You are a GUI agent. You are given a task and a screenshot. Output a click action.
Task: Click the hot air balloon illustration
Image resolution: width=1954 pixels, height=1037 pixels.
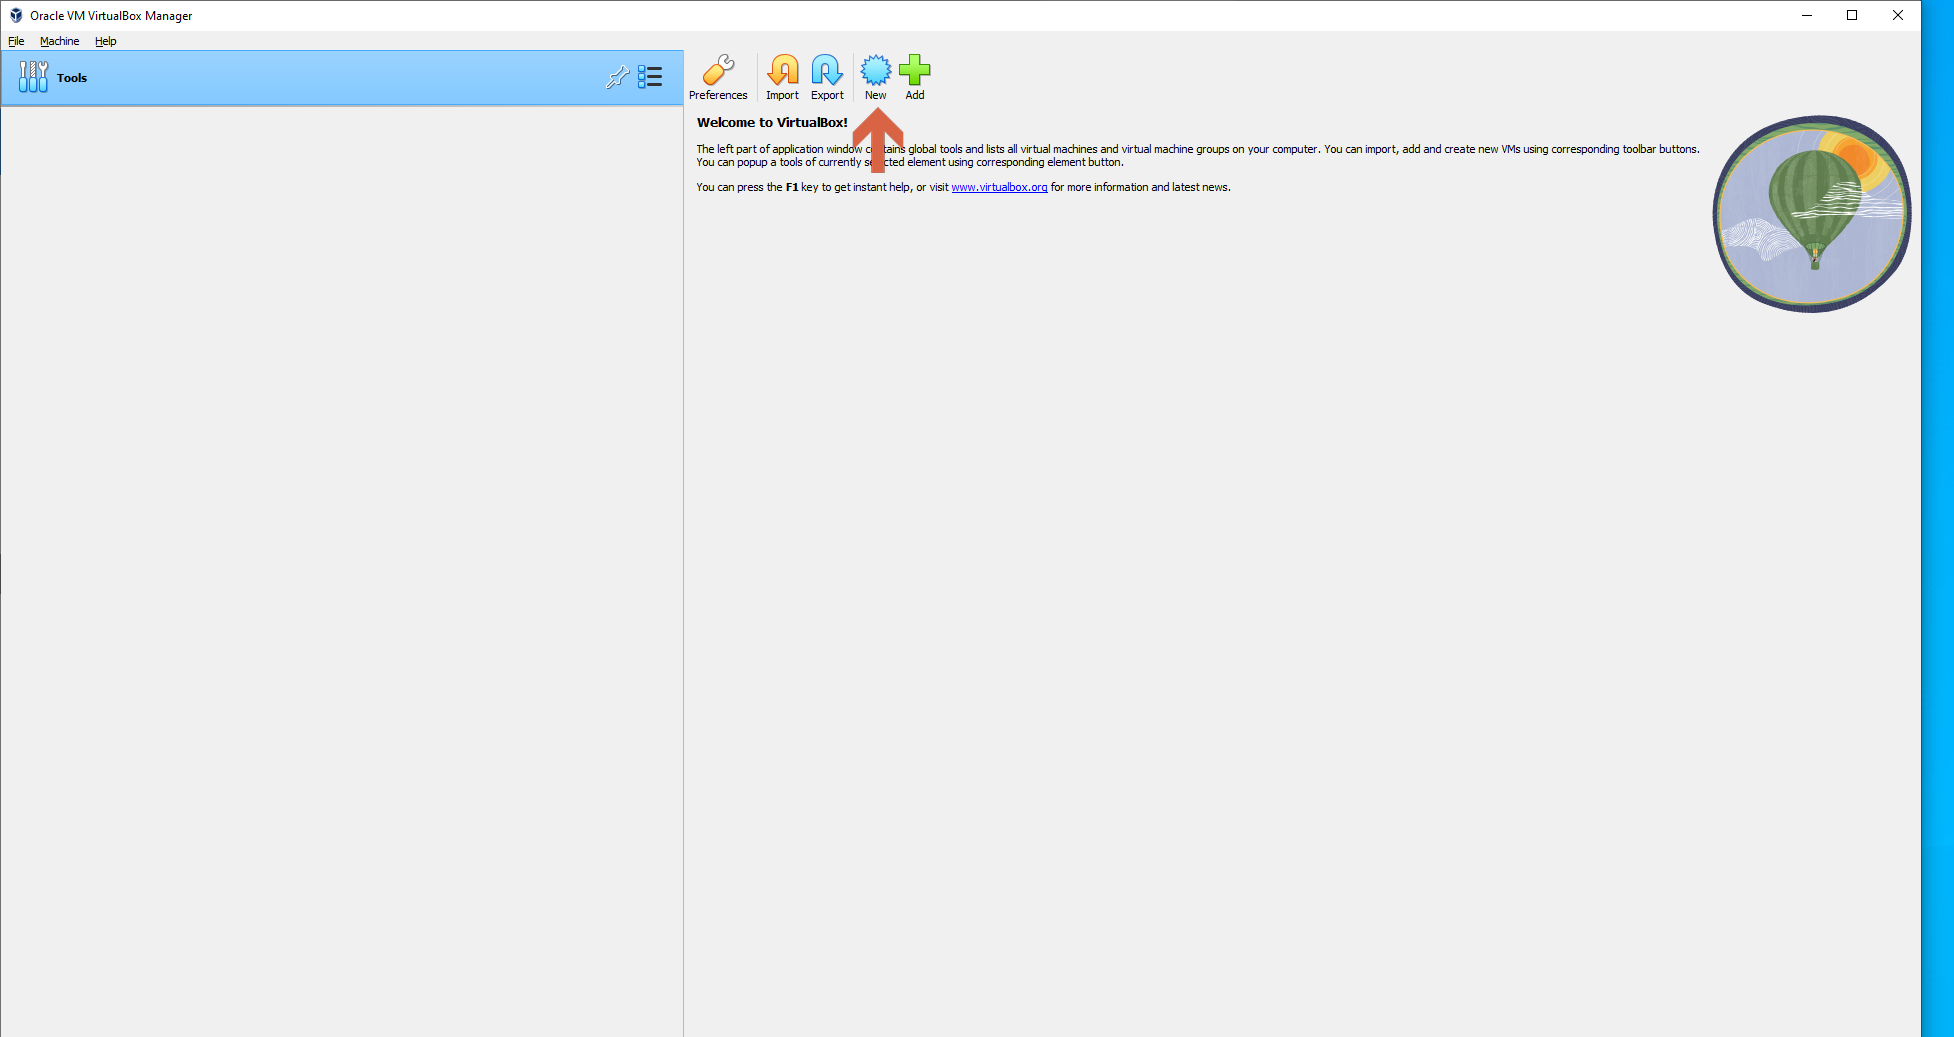pos(1811,213)
